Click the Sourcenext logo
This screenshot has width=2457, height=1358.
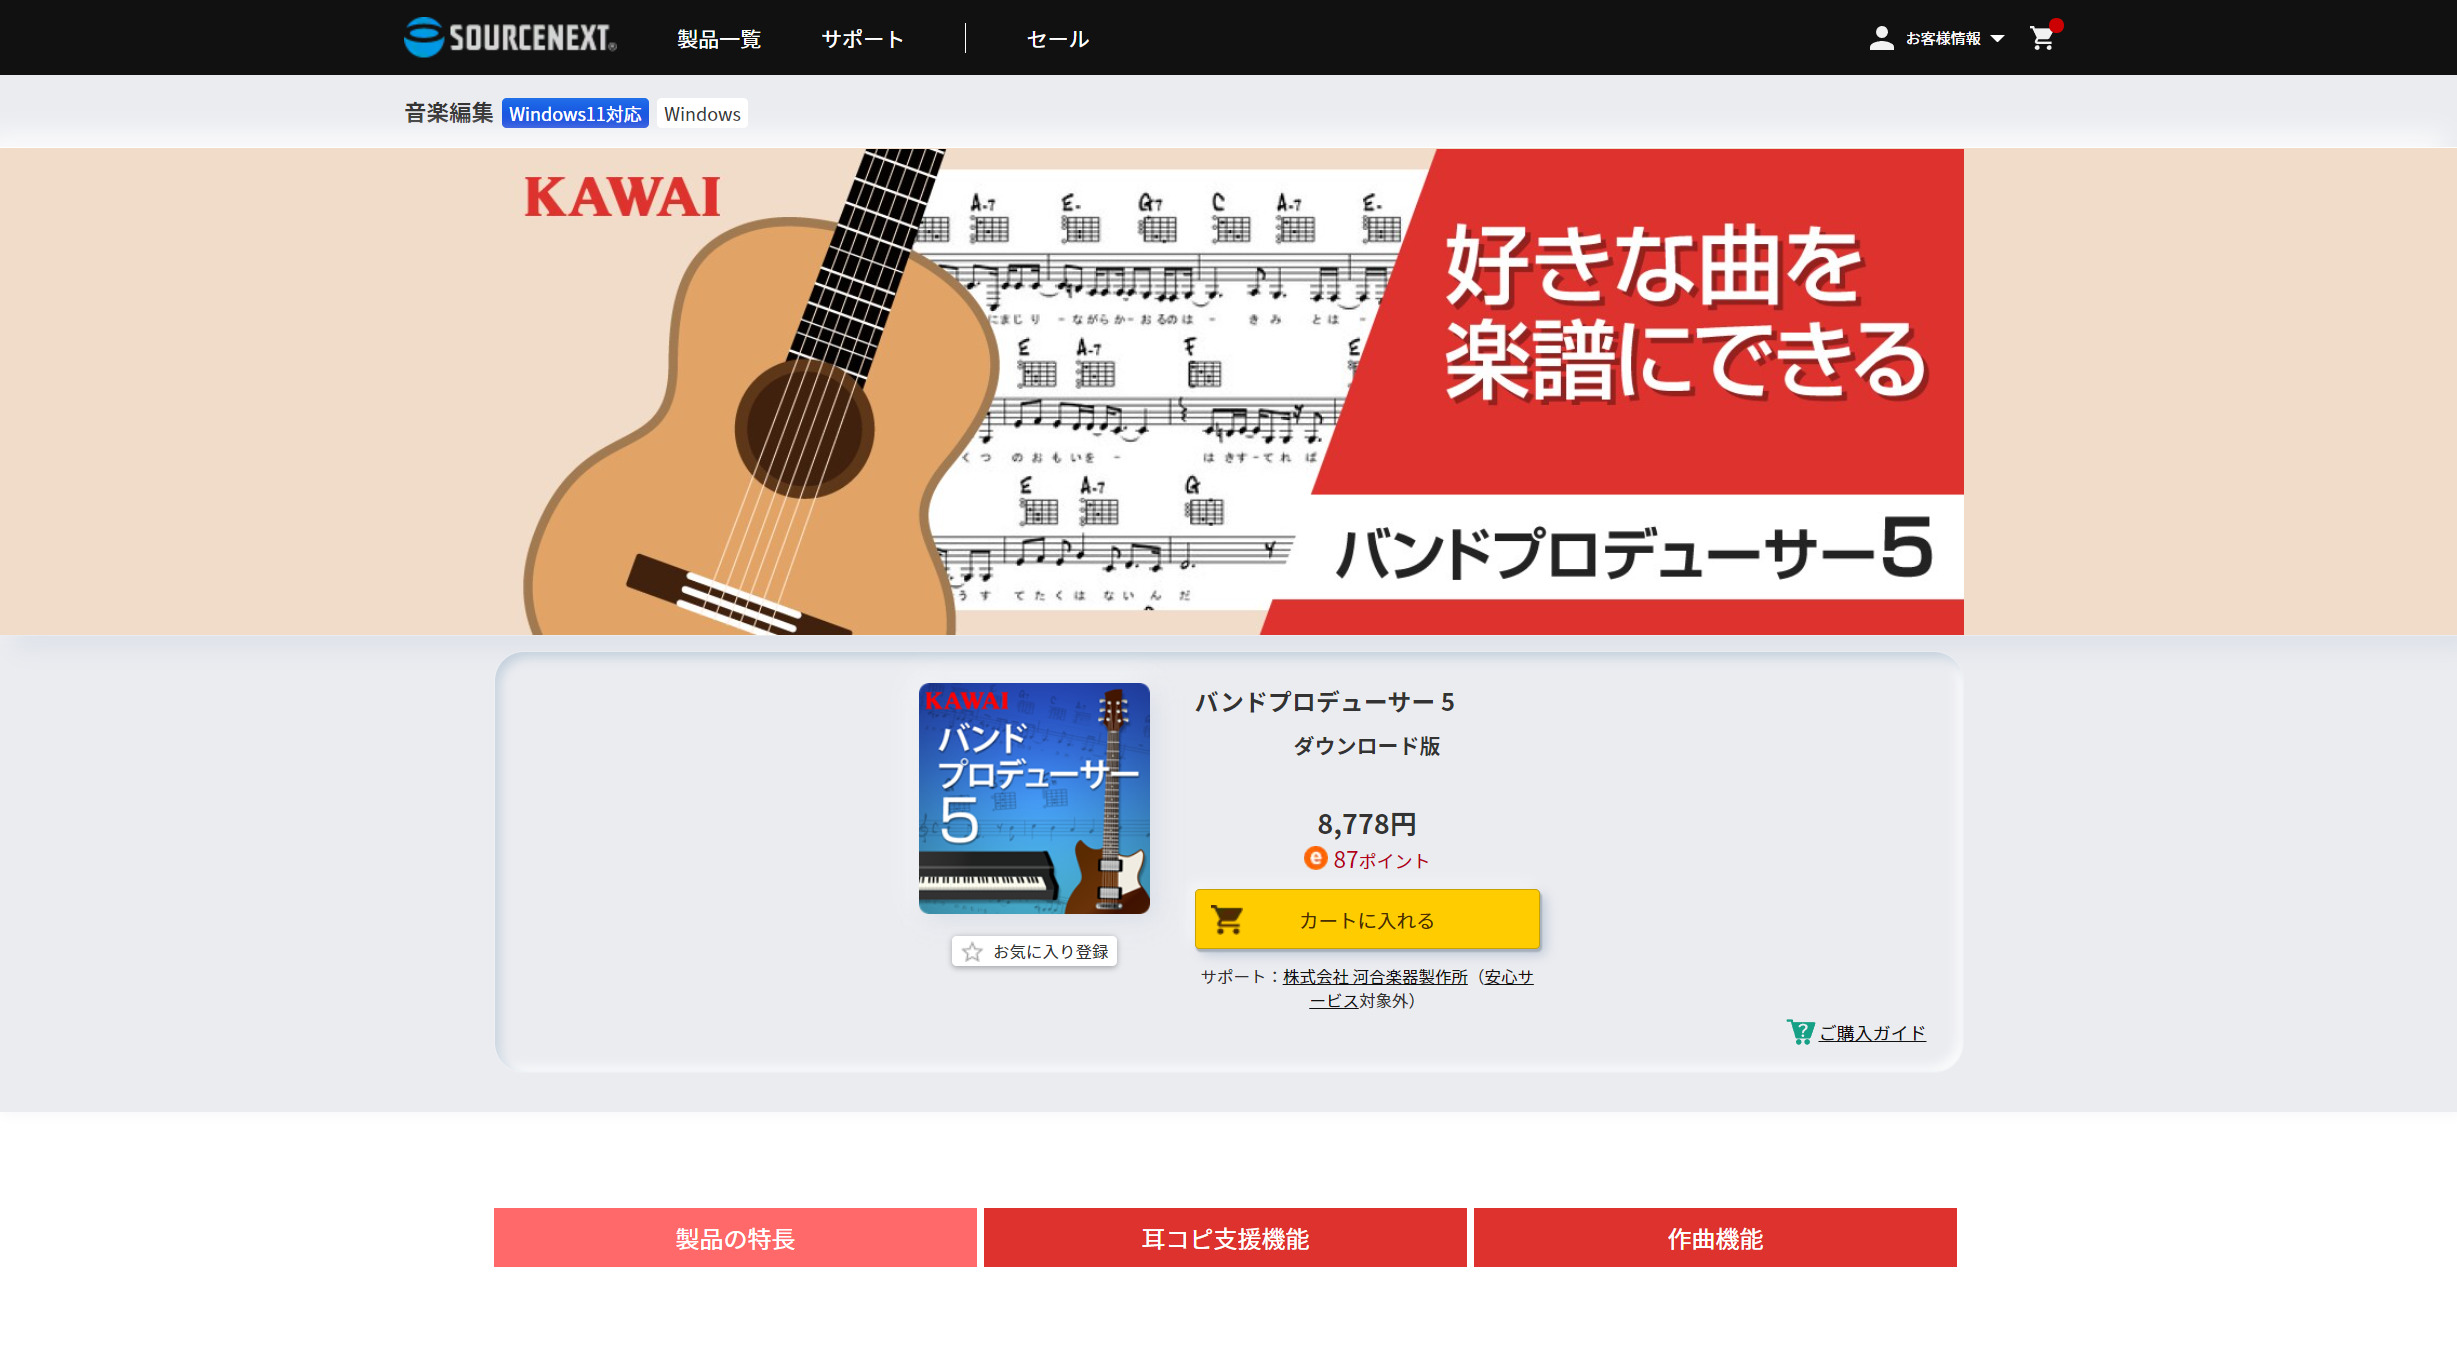[510, 38]
